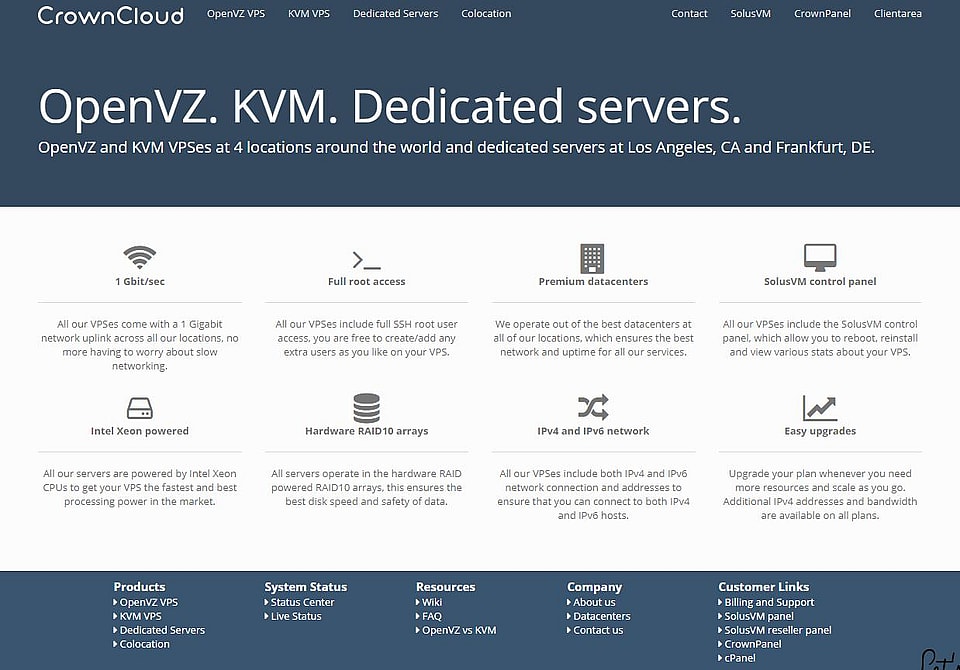960x670 pixels.
Task: Open Clientarea in the top navigation
Action: [x=898, y=13]
